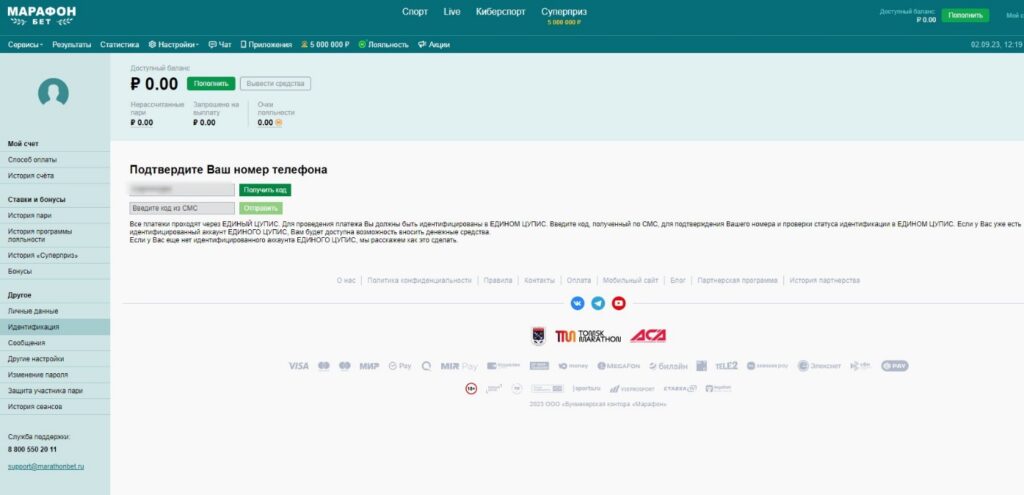Open История пари in the sidebar
Viewport: 1024px width, 495px height.
tap(55, 216)
